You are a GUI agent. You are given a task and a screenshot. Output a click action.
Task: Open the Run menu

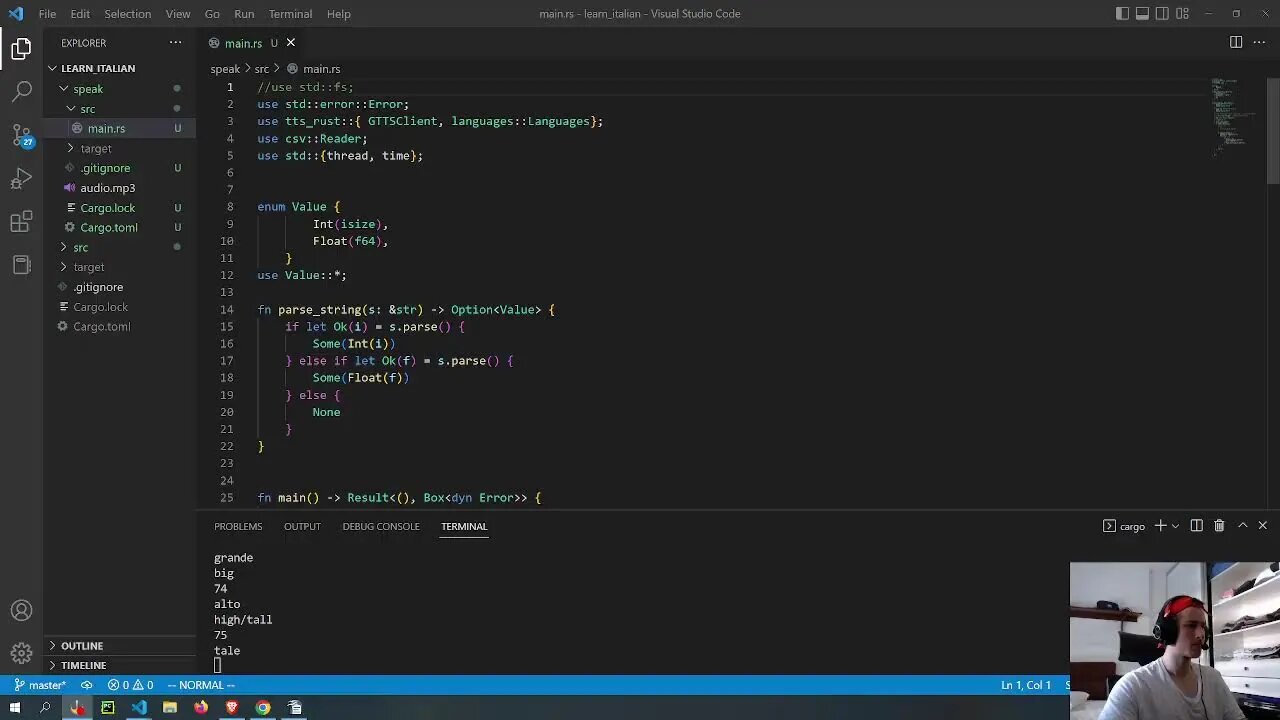(x=244, y=14)
